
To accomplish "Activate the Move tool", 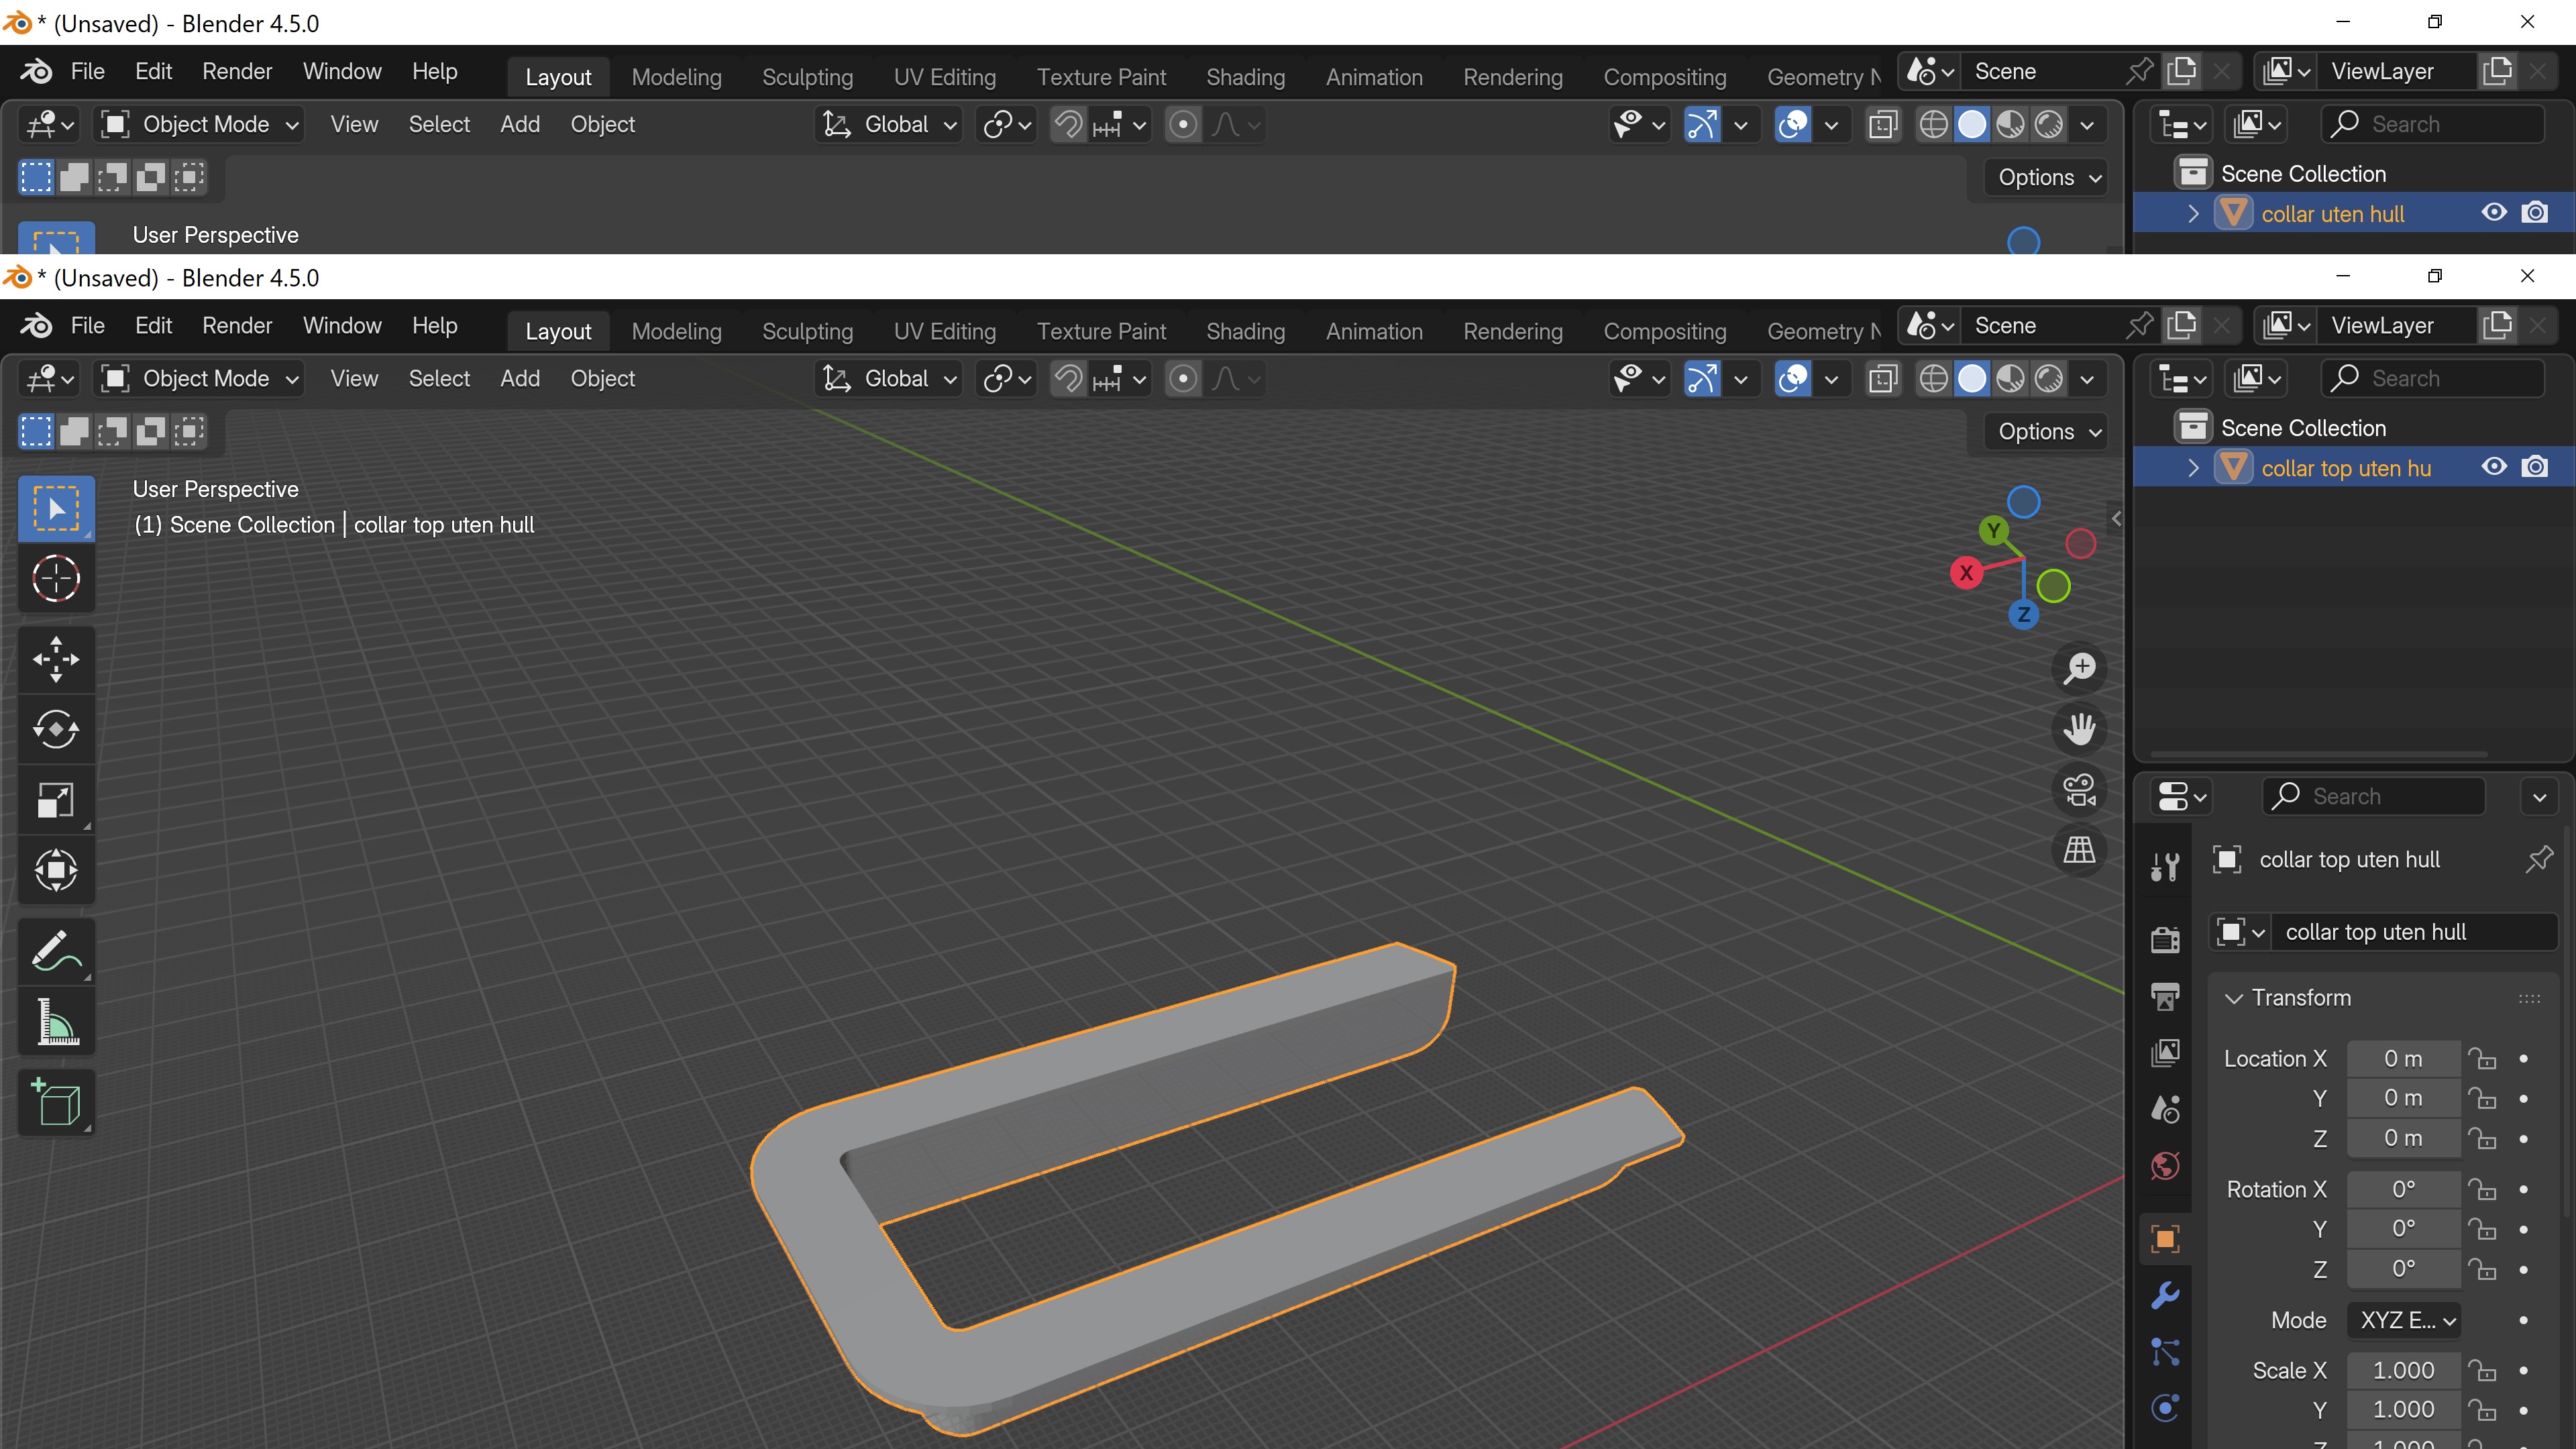I will [56, 659].
